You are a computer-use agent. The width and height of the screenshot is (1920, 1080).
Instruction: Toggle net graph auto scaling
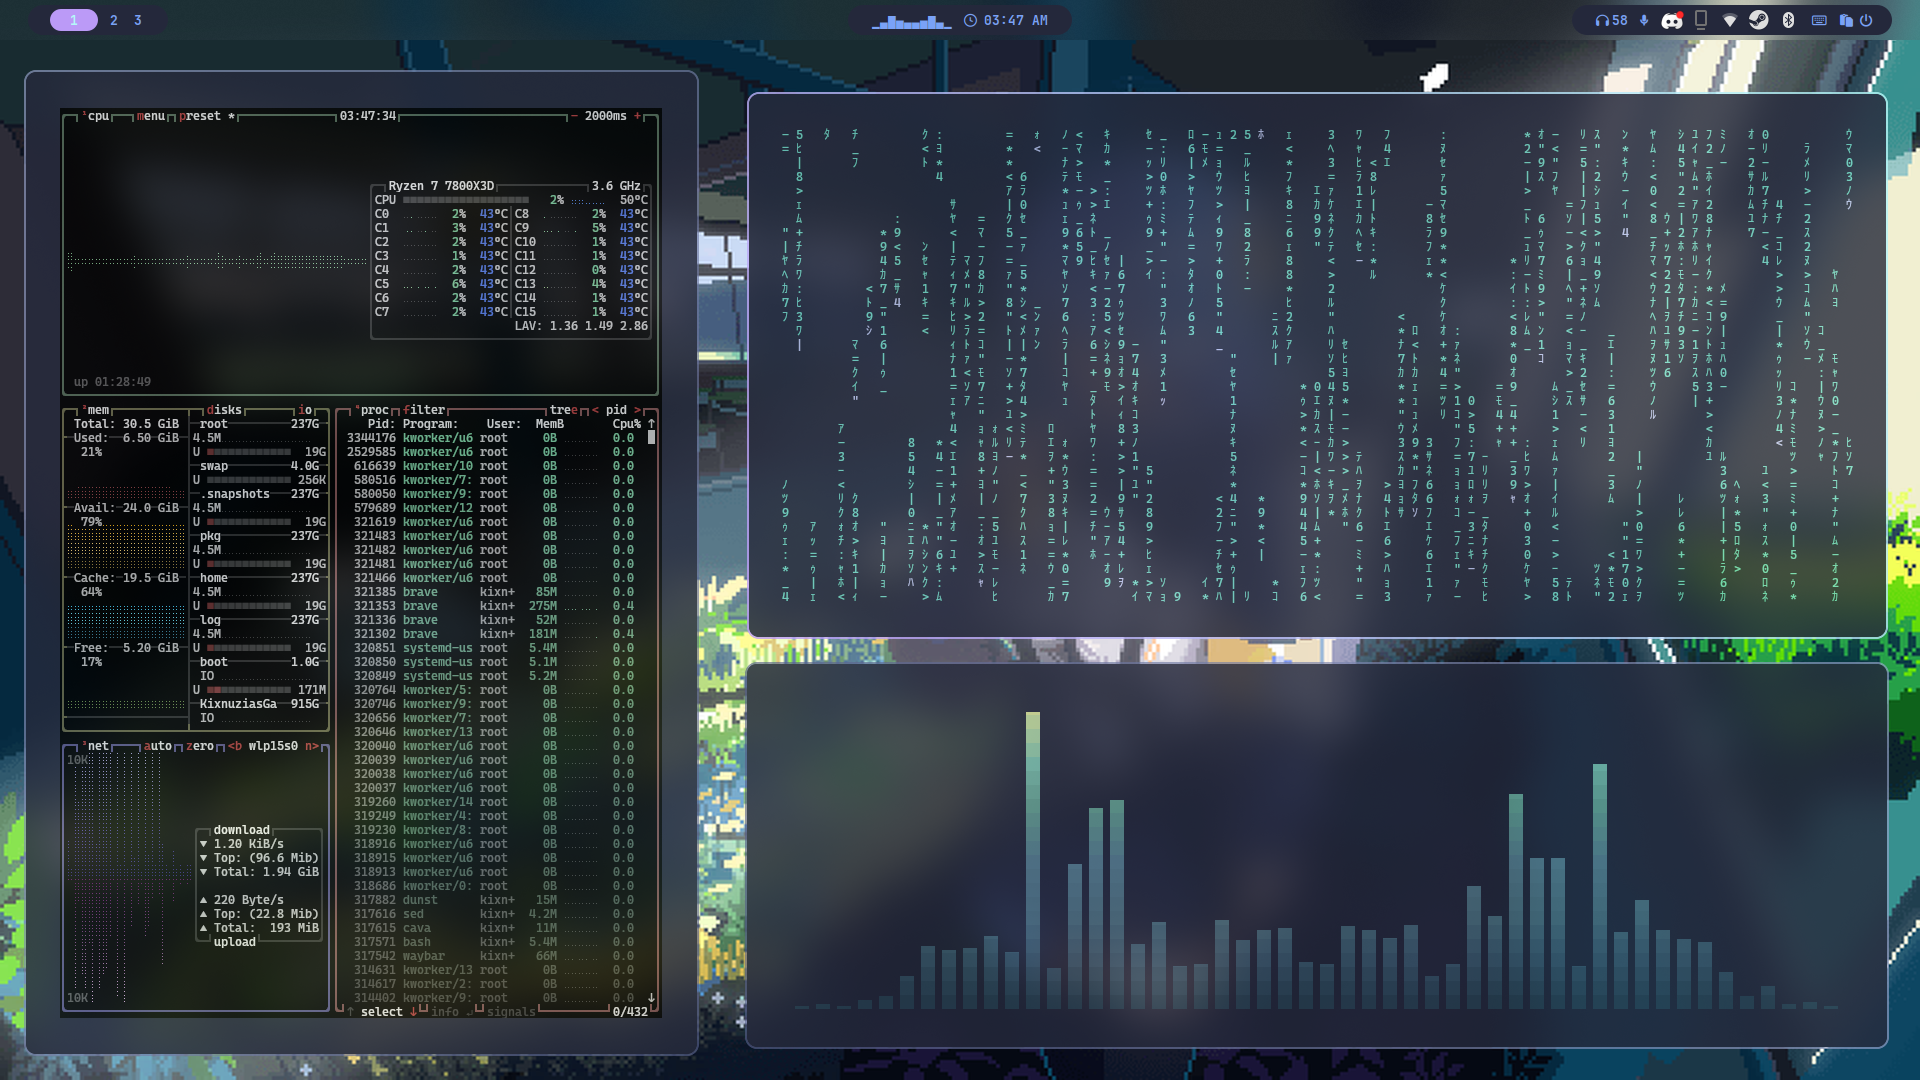point(158,746)
